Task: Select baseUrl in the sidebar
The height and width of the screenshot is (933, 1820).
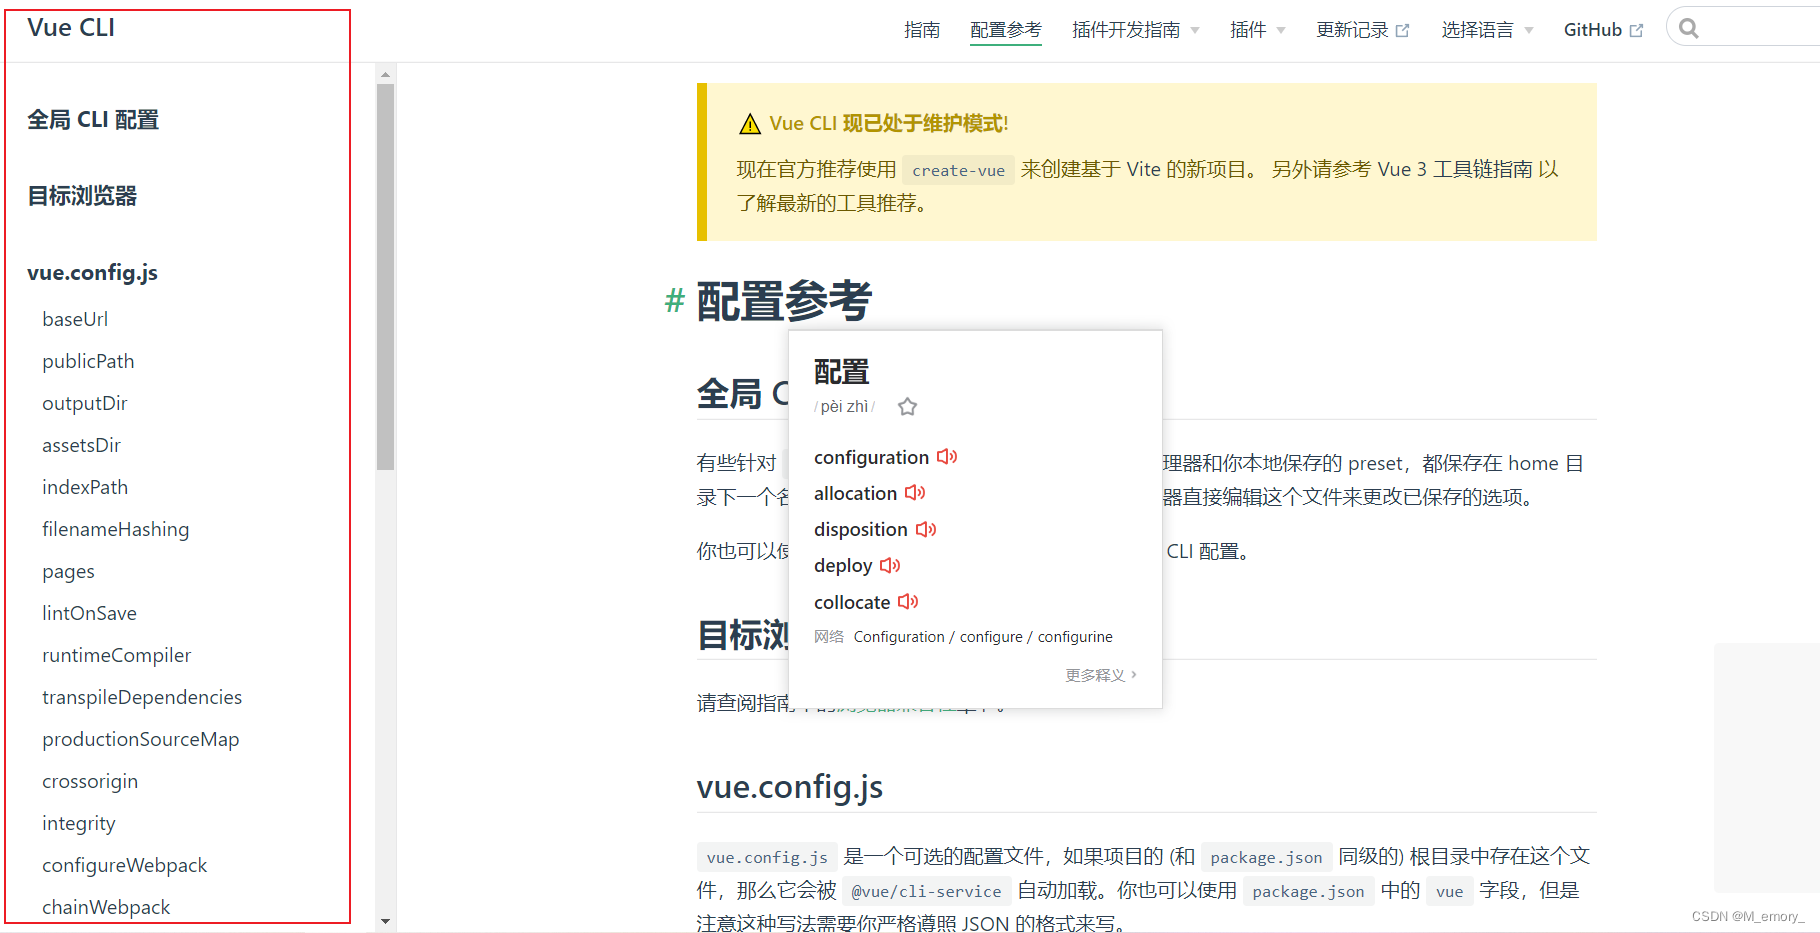Action: point(75,318)
